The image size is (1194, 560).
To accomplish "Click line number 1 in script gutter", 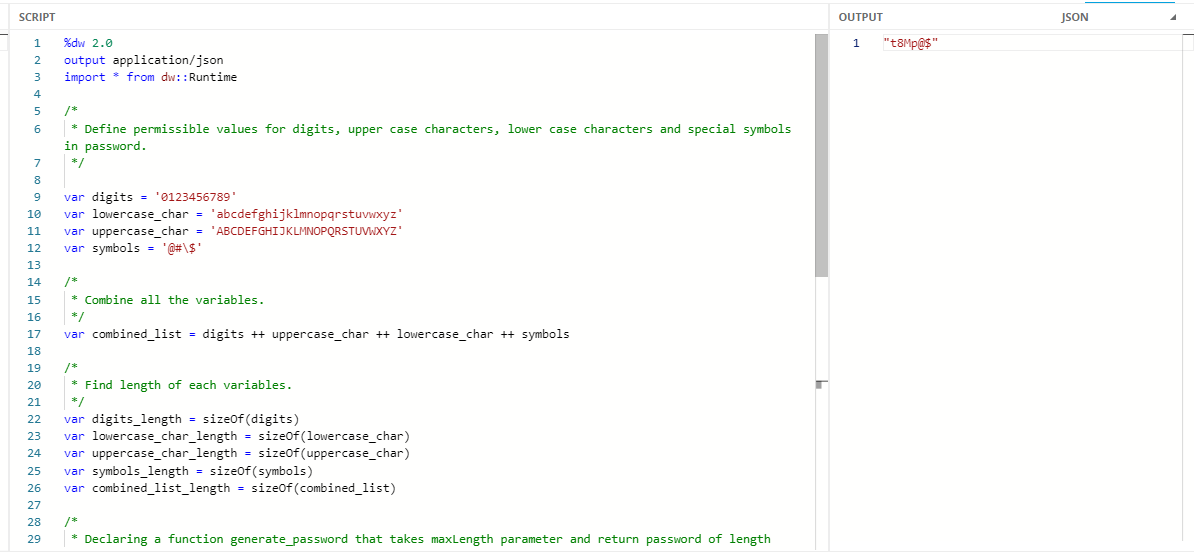I will tap(37, 43).
